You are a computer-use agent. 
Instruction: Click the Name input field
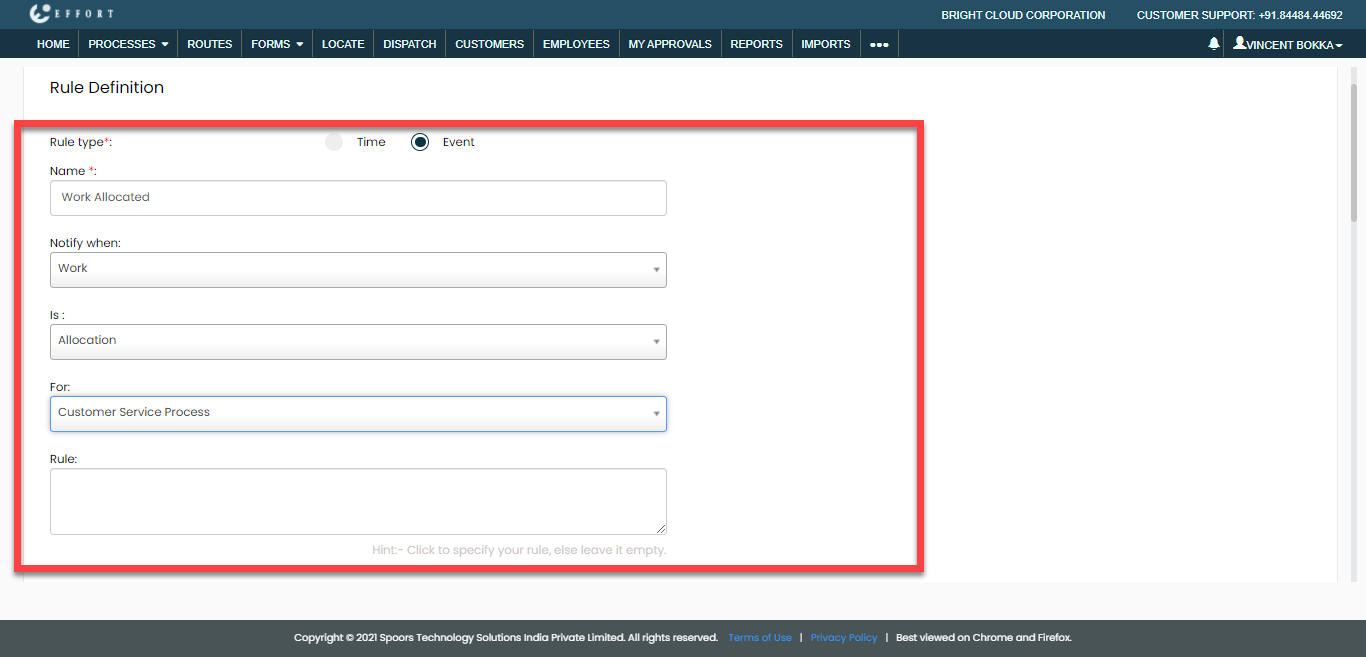point(358,198)
